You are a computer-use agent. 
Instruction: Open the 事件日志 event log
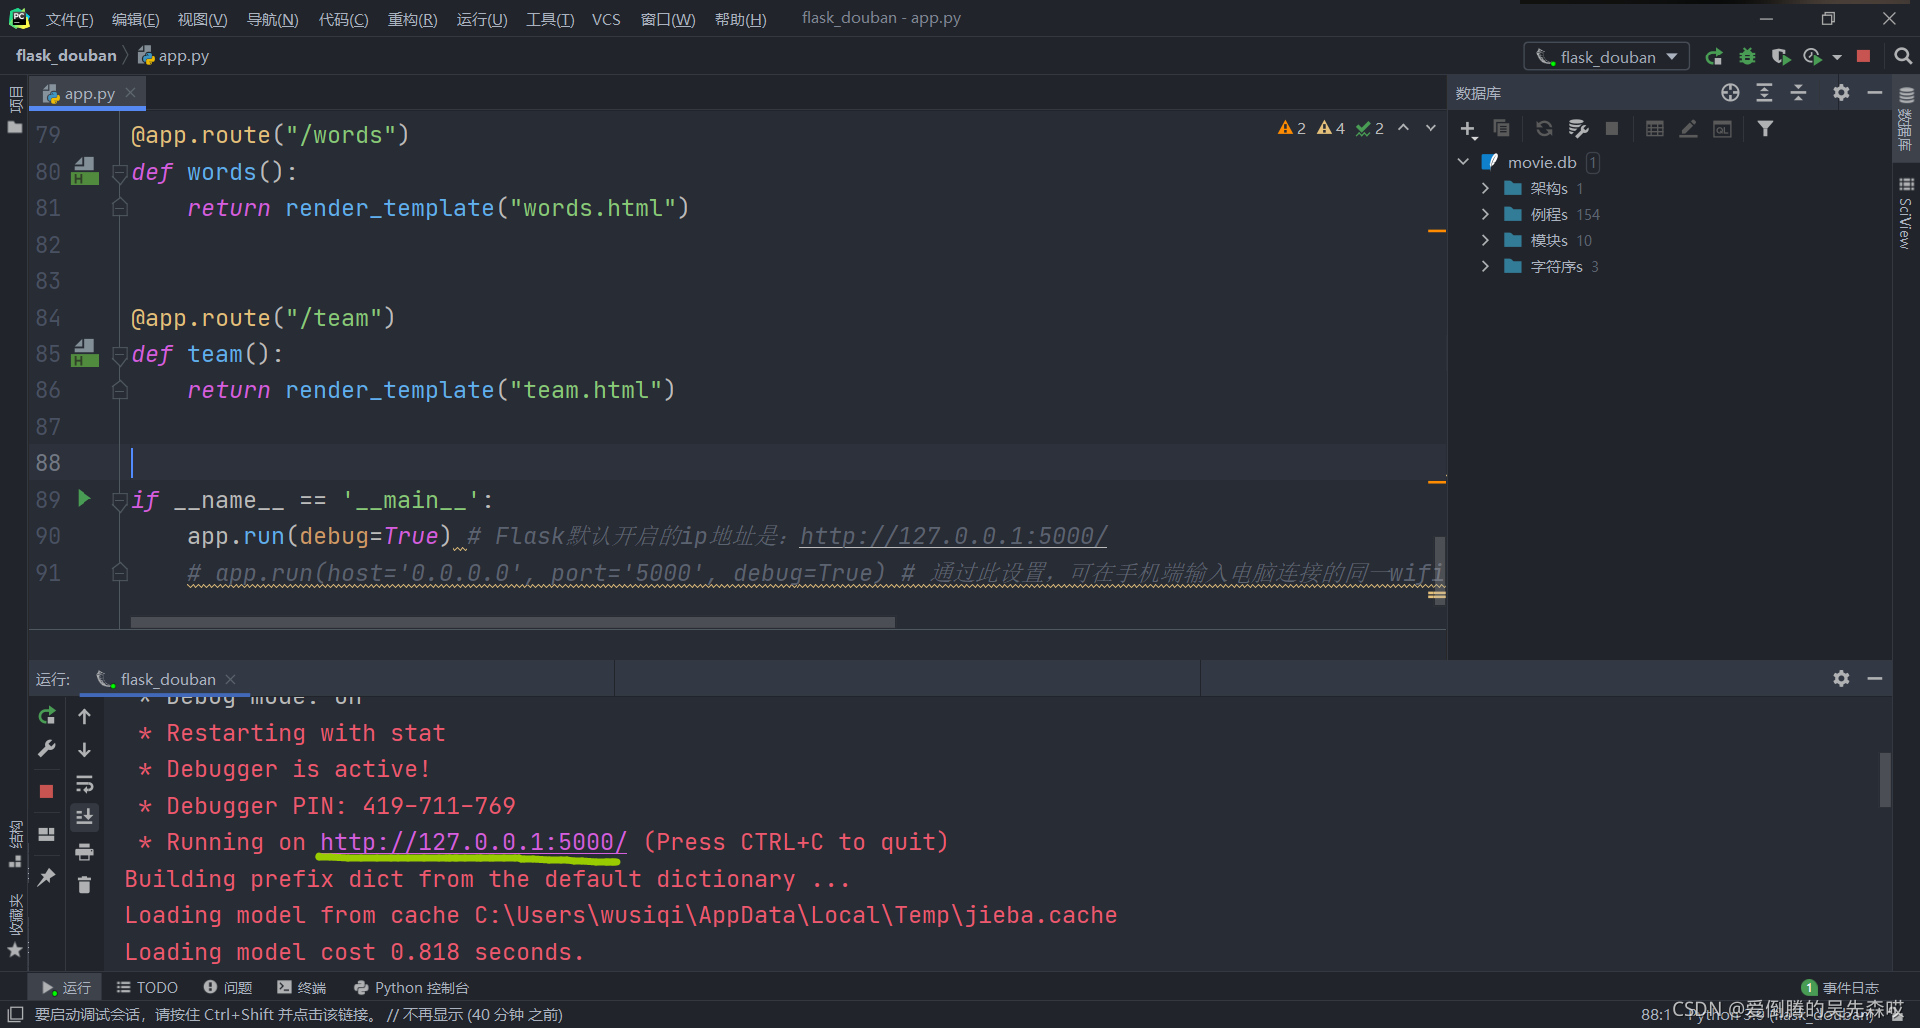click(1840, 987)
